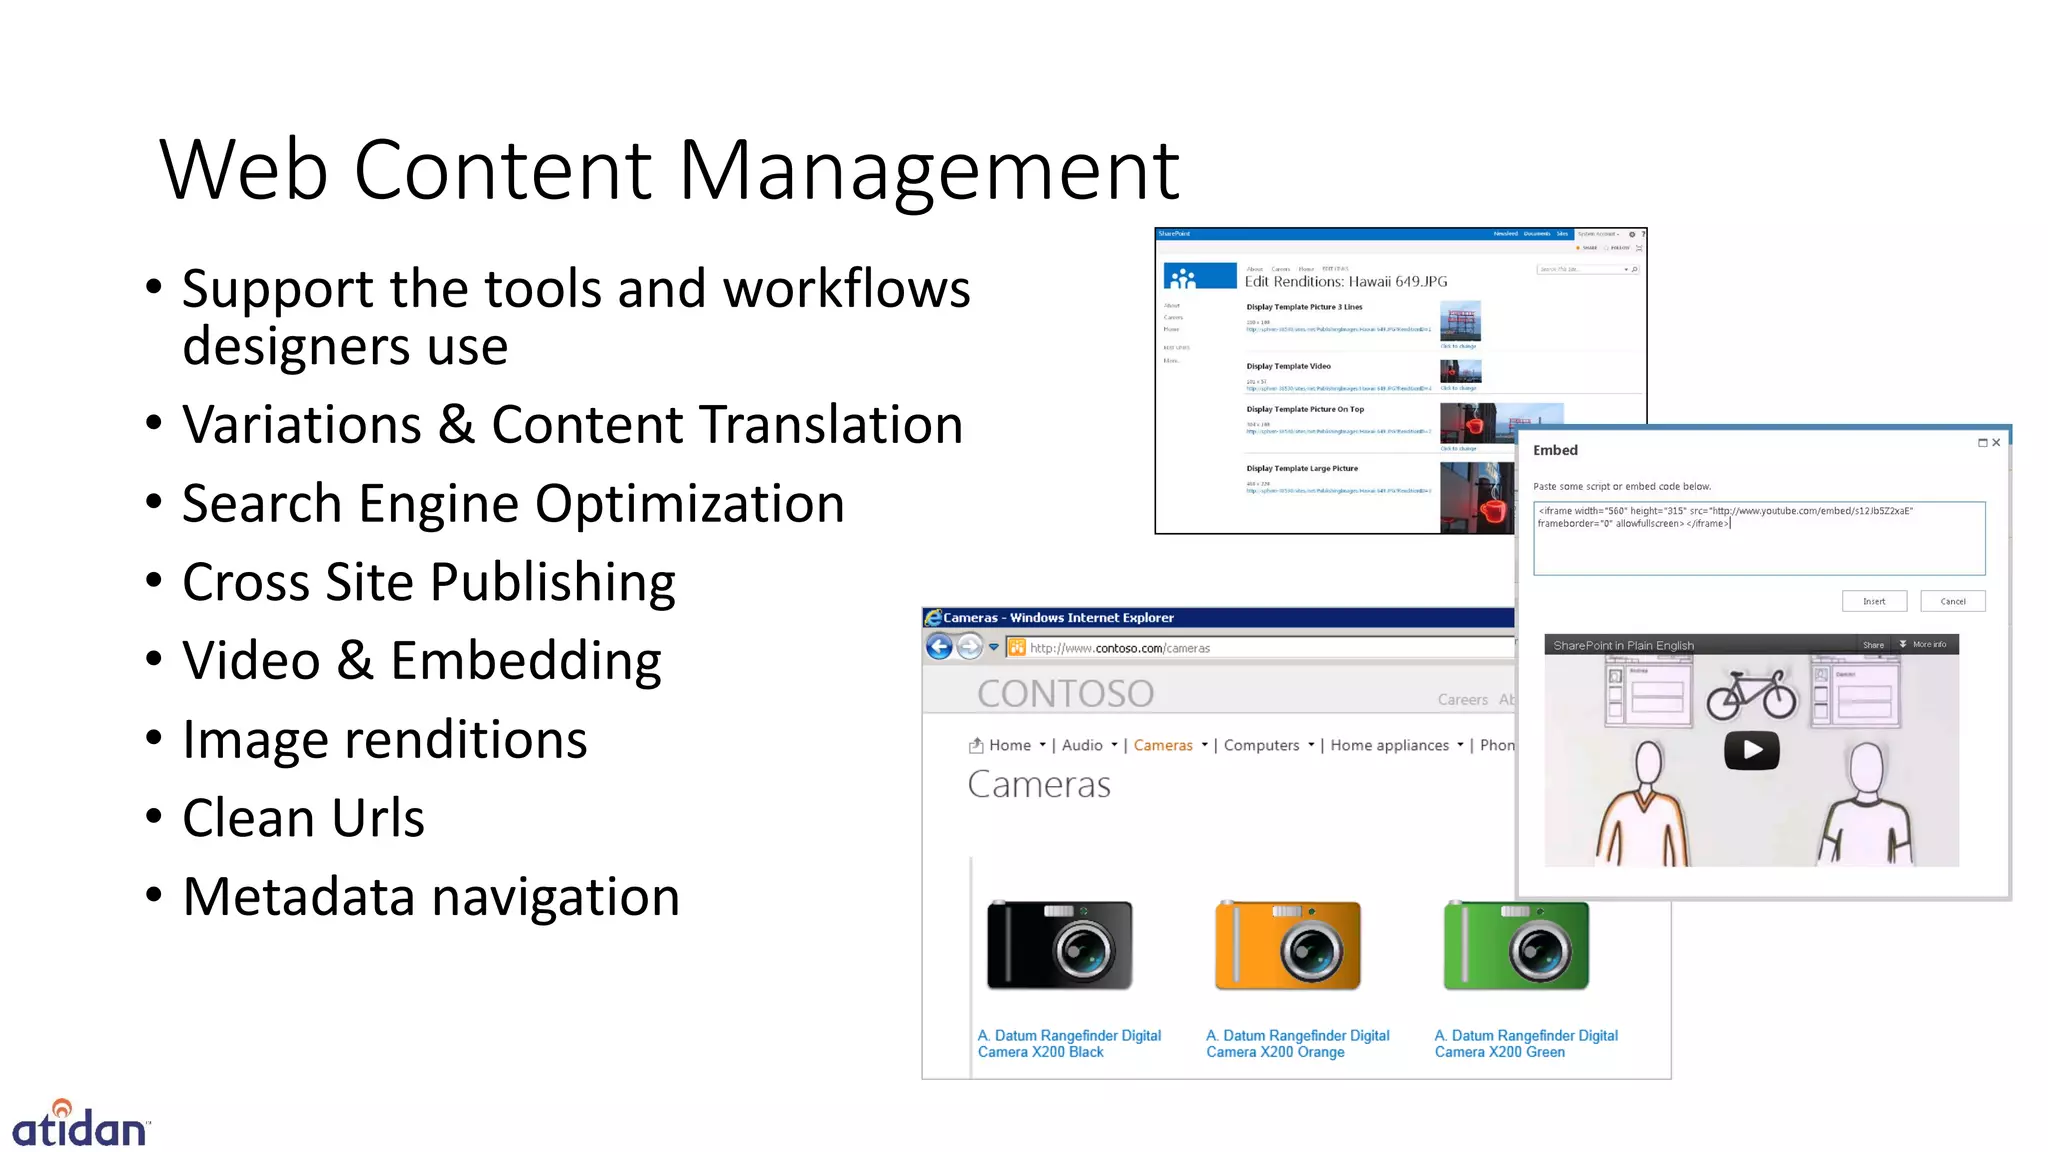Open the recent pages dropdown beside Forward
The width and height of the screenshot is (2048, 1152).
coord(993,647)
